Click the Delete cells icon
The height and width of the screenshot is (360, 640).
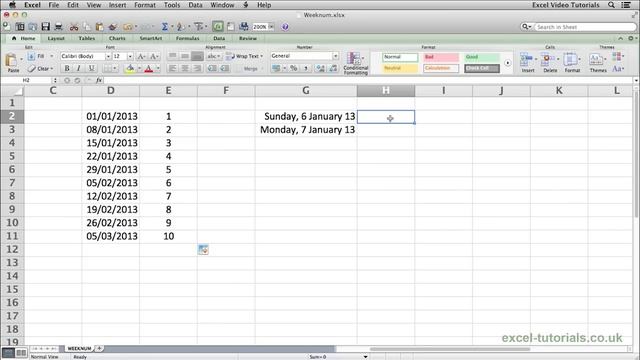(x=550, y=62)
